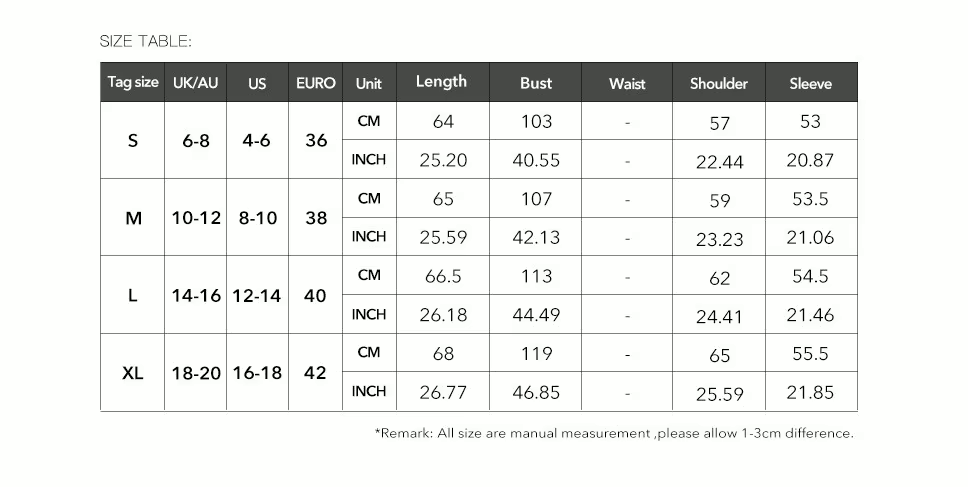Click the 12-14 US size cell

coord(257,296)
